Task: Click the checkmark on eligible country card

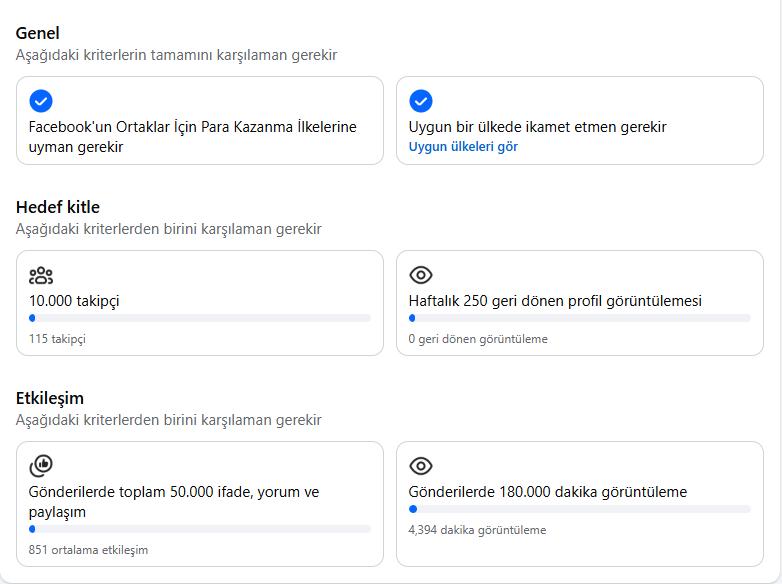Action: point(421,101)
